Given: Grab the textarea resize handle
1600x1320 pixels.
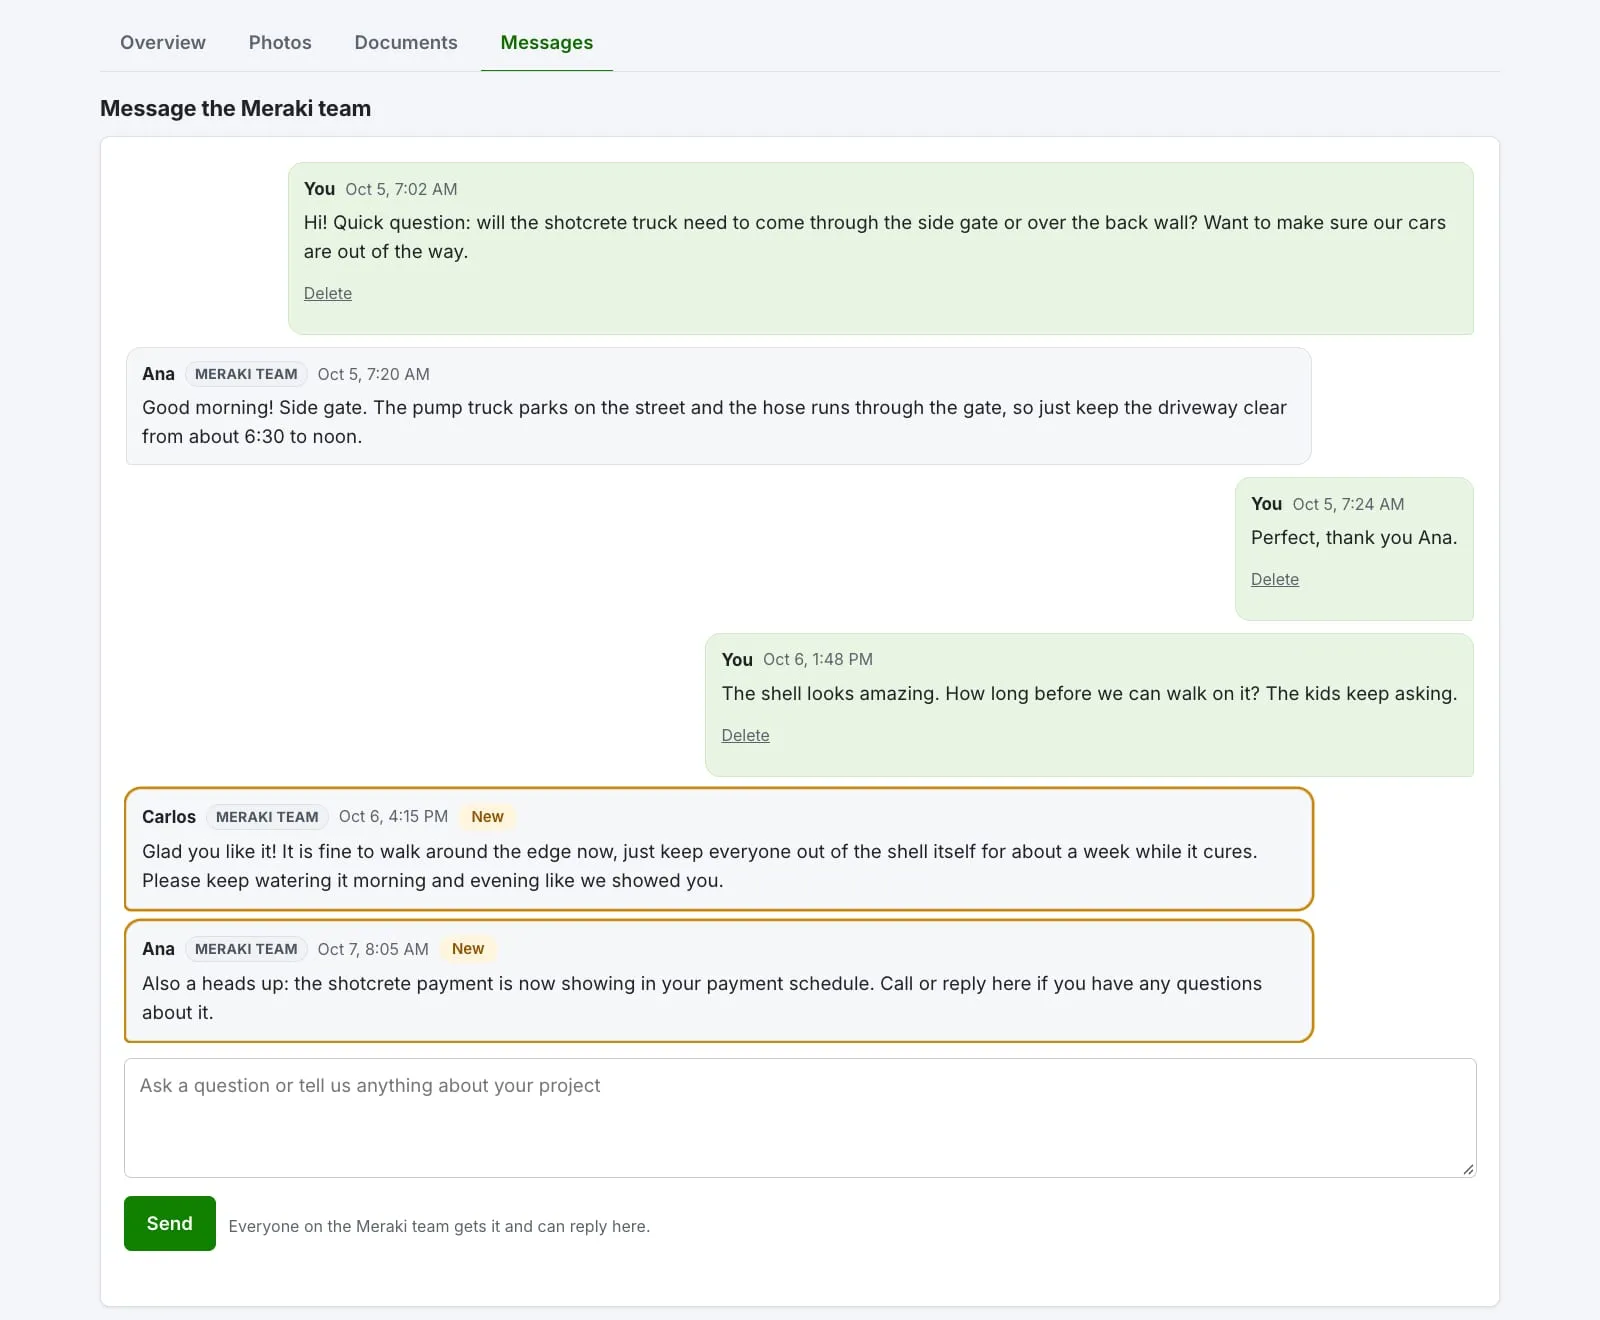Looking at the screenshot, I should coord(1468,1169).
